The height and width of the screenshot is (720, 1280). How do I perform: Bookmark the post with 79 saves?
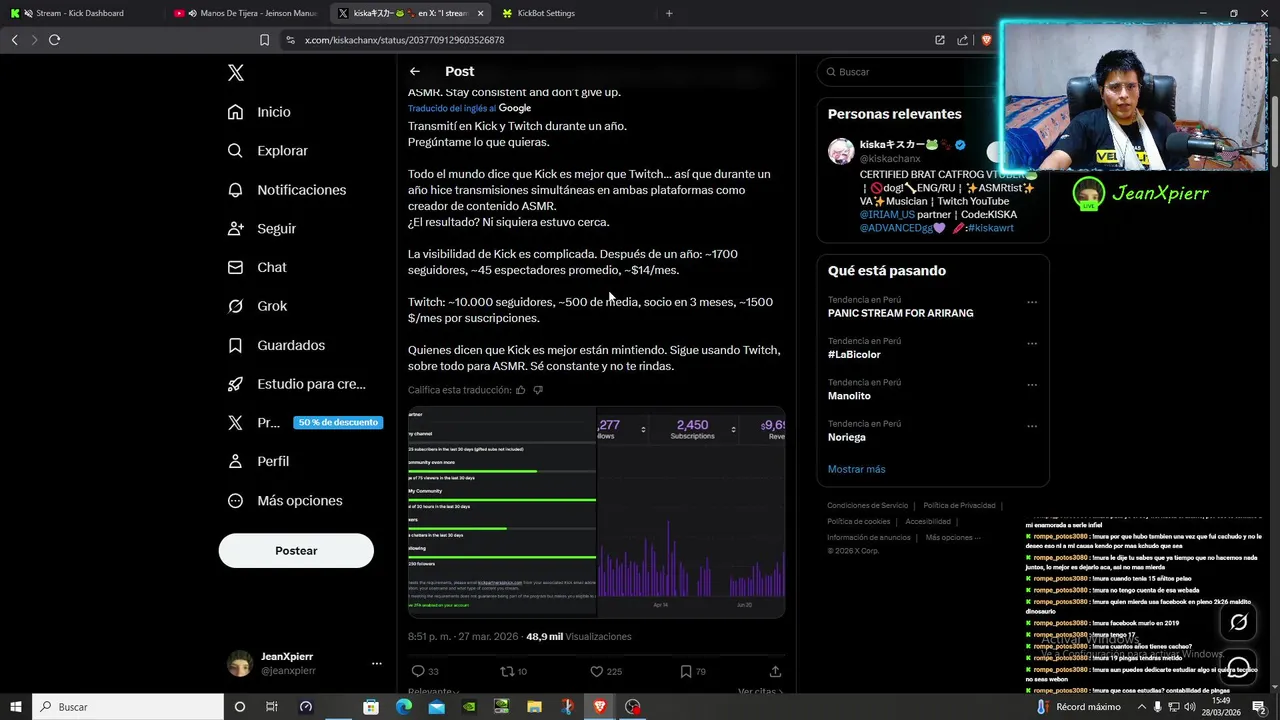pyautogui.click(x=693, y=671)
